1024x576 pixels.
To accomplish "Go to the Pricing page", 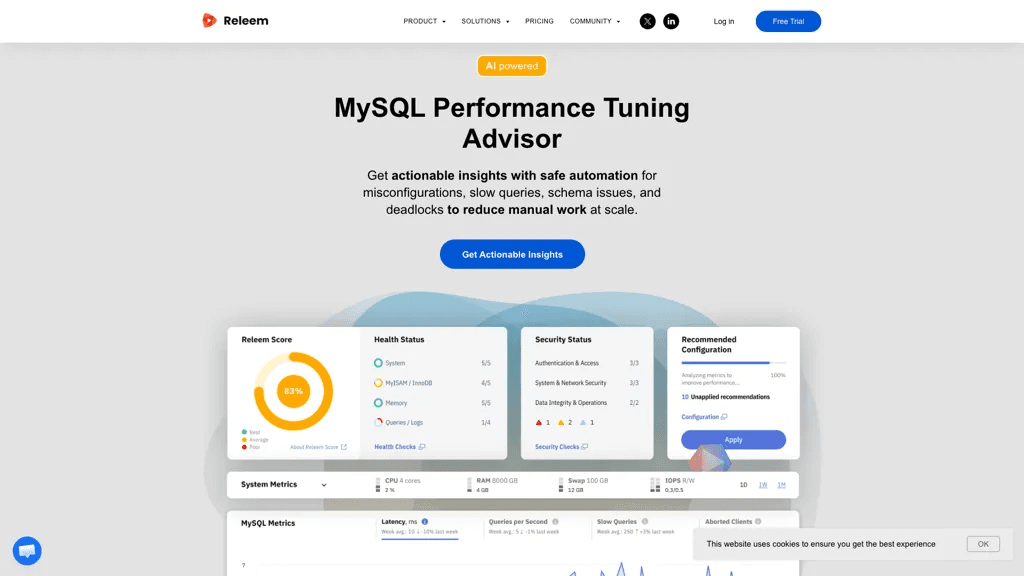I will [539, 22].
